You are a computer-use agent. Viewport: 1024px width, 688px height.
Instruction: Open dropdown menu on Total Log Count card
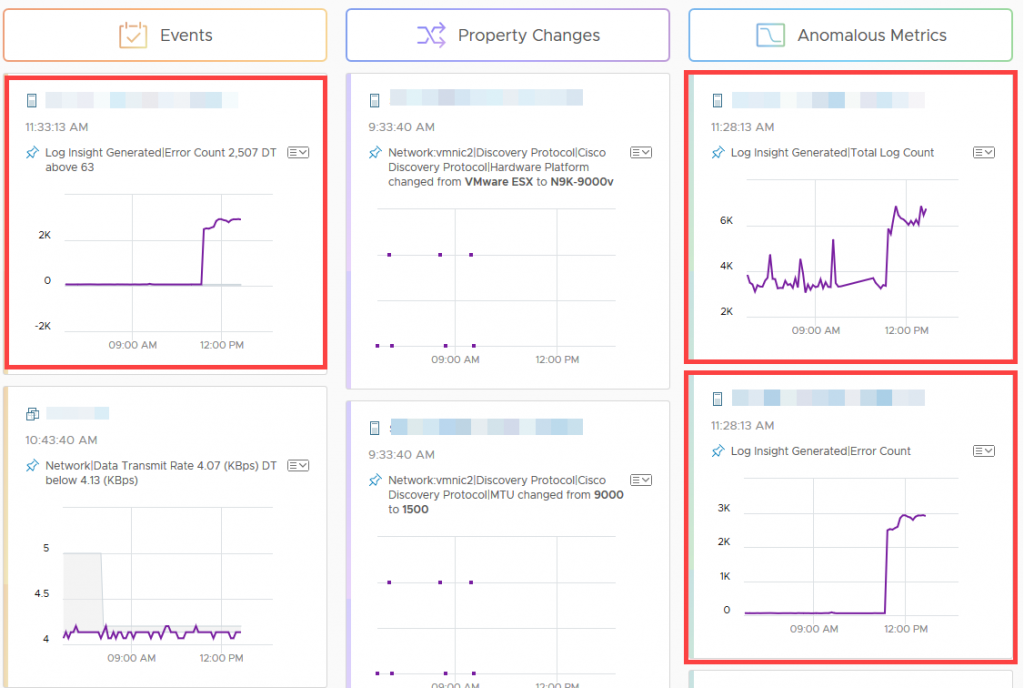984,152
